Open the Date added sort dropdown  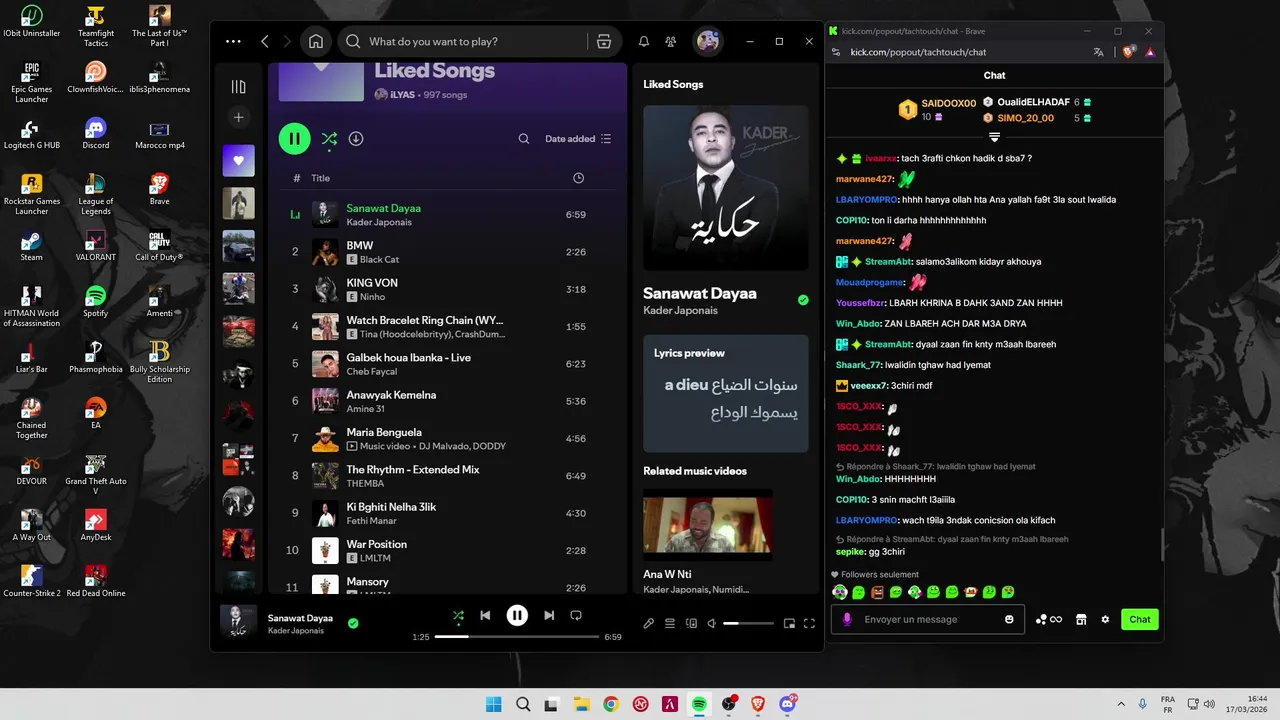coord(578,139)
